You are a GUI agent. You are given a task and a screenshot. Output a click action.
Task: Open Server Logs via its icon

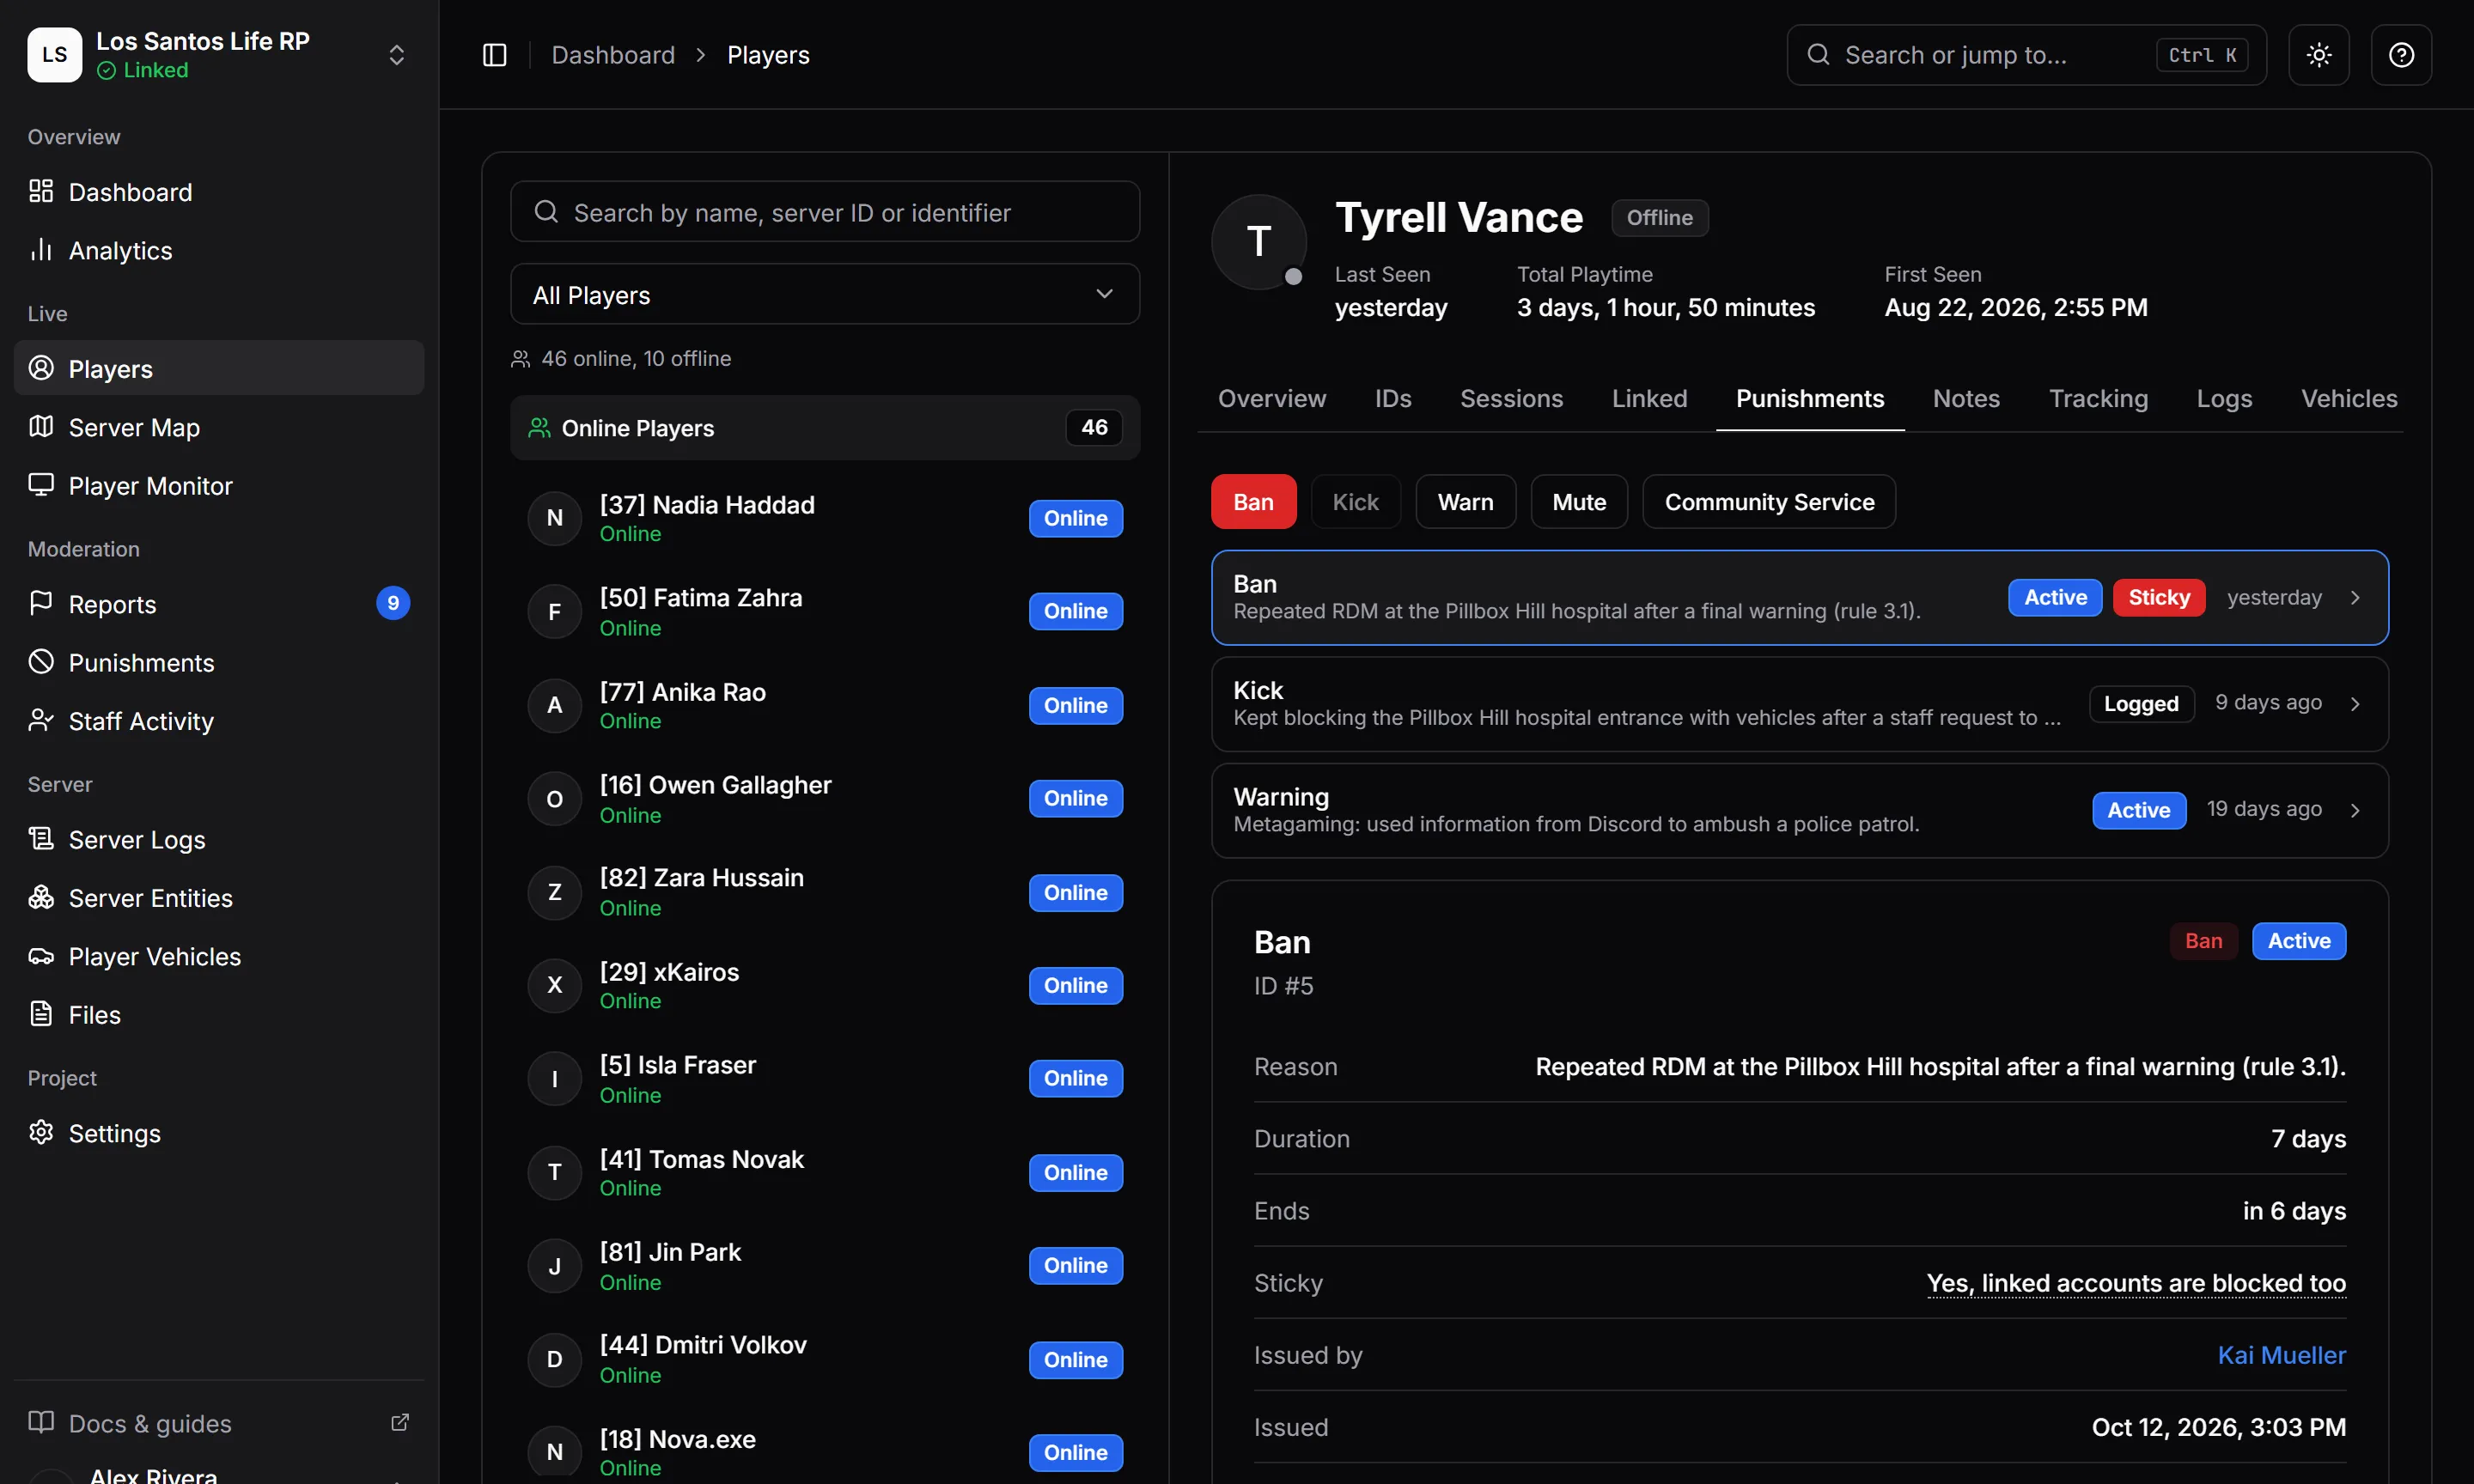41,839
